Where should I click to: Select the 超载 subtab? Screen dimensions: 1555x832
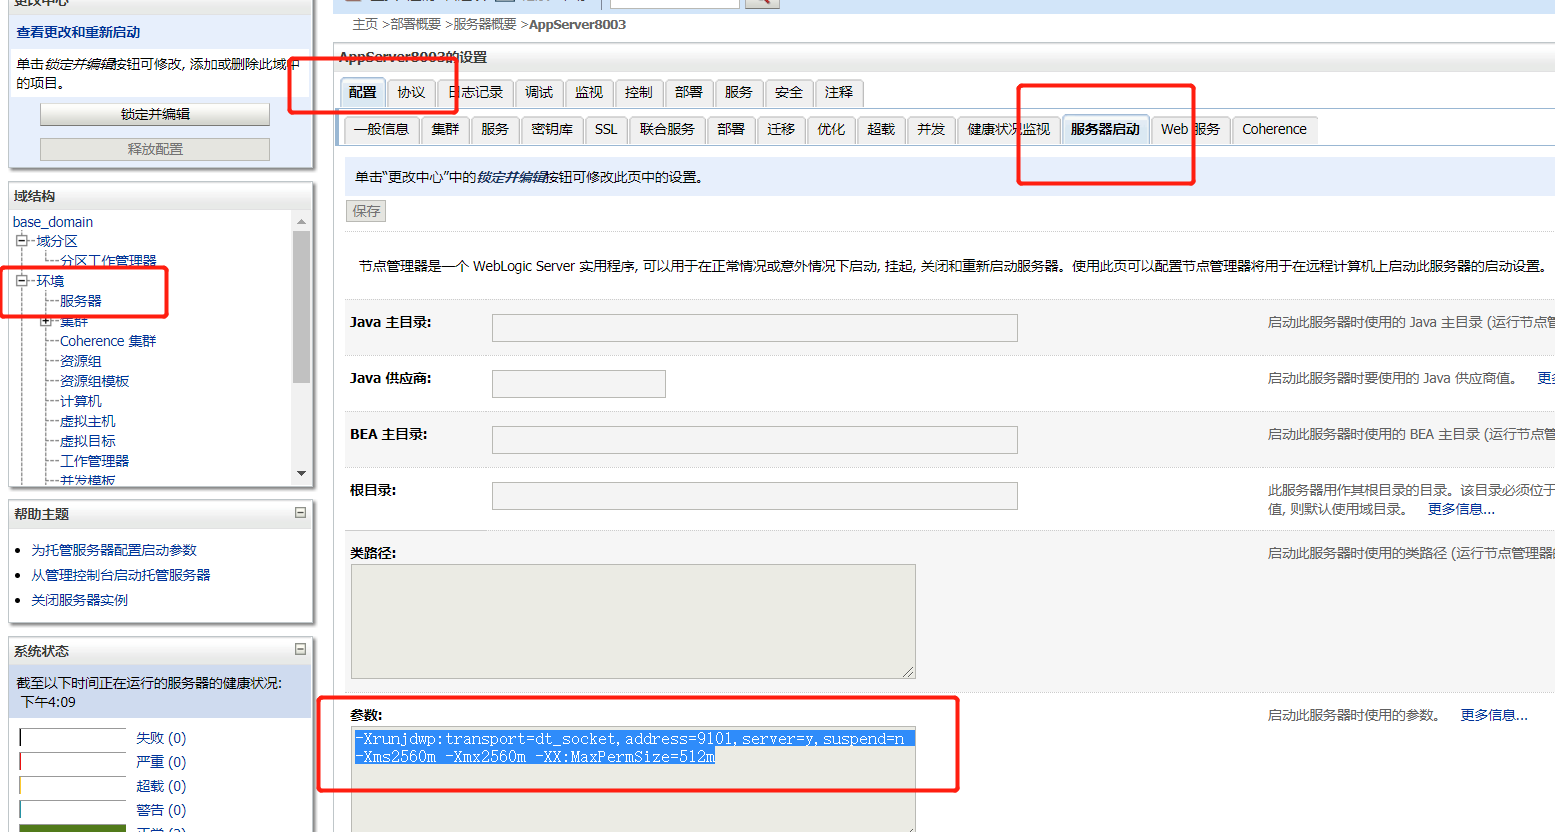(x=881, y=129)
